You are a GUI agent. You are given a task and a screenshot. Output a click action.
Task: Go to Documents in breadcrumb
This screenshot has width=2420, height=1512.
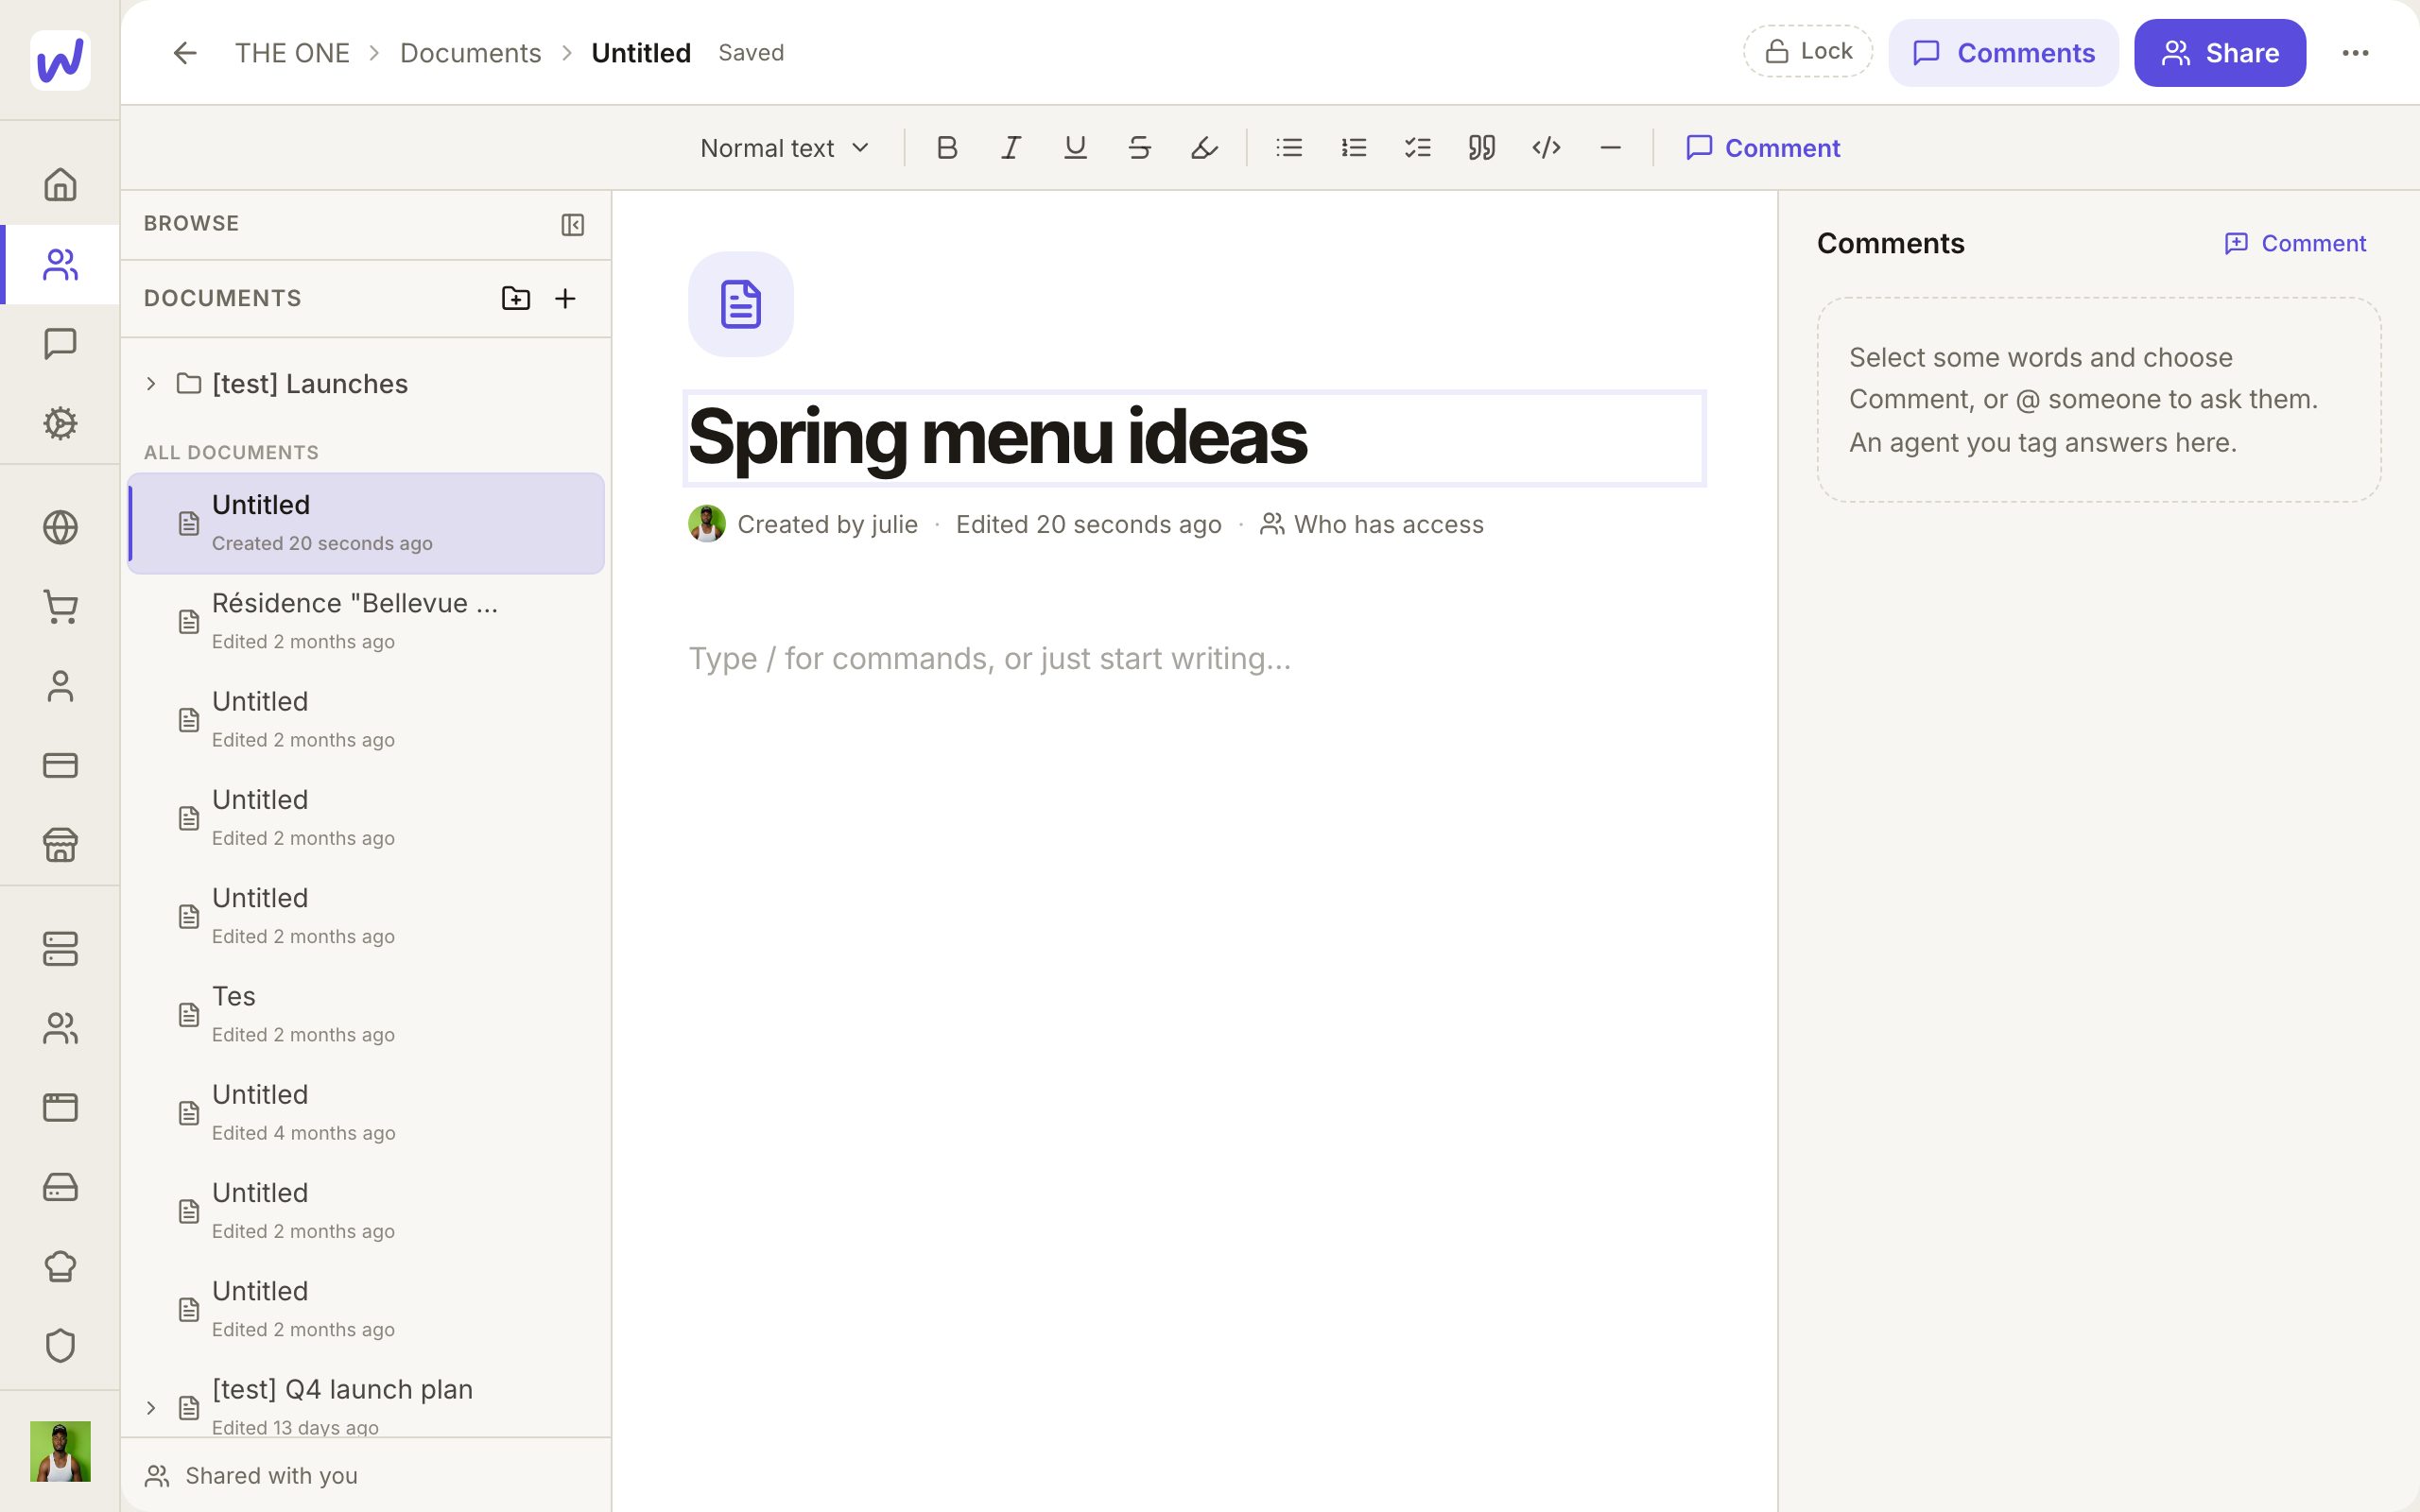coord(470,52)
